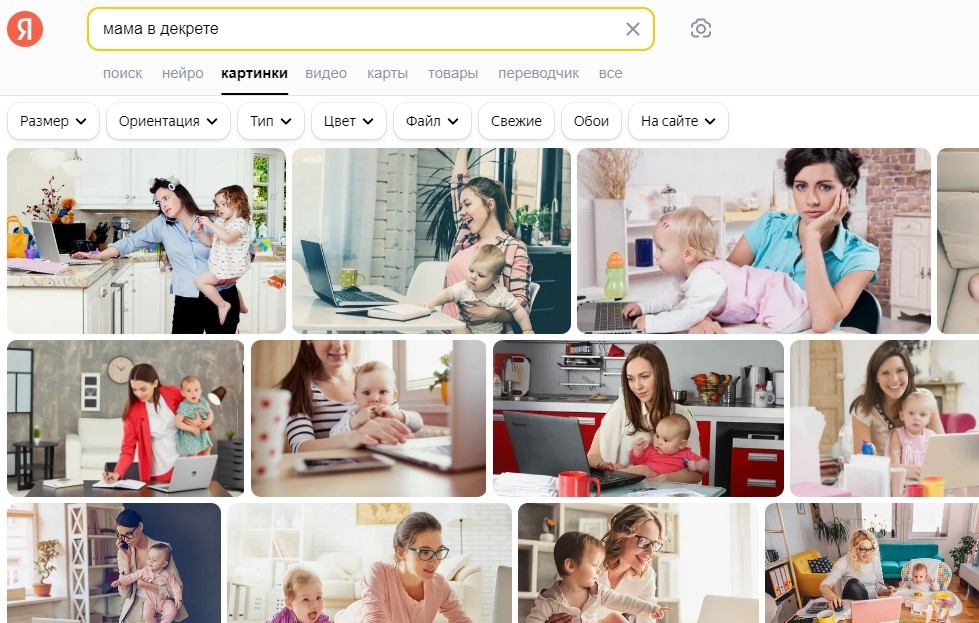Go to the карты tab
This screenshot has width=979, height=623.
click(387, 73)
